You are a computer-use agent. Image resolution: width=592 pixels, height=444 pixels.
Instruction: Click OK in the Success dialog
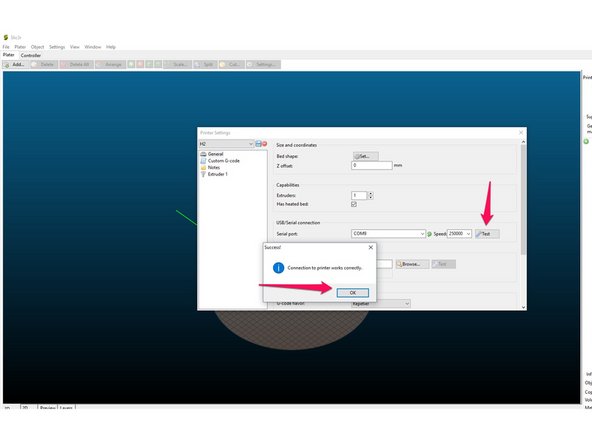[353, 293]
